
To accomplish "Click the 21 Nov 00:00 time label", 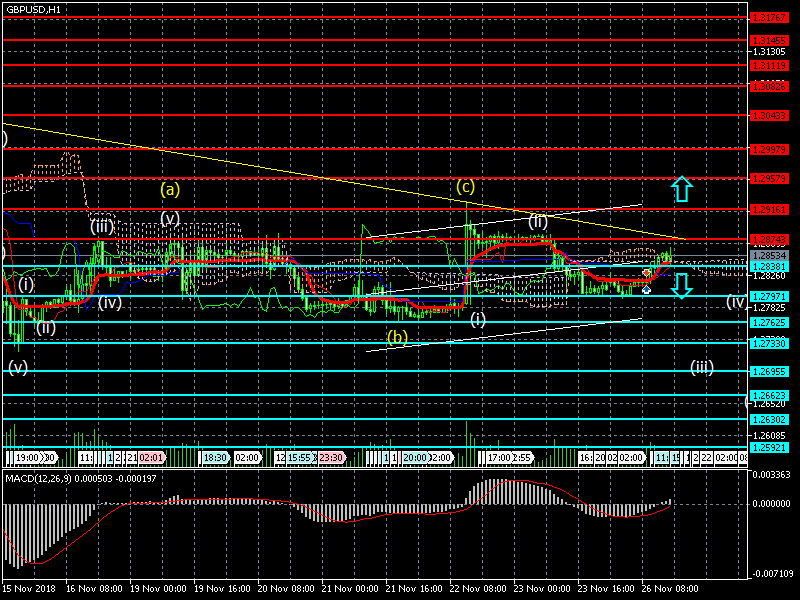I will click(x=350, y=588).
